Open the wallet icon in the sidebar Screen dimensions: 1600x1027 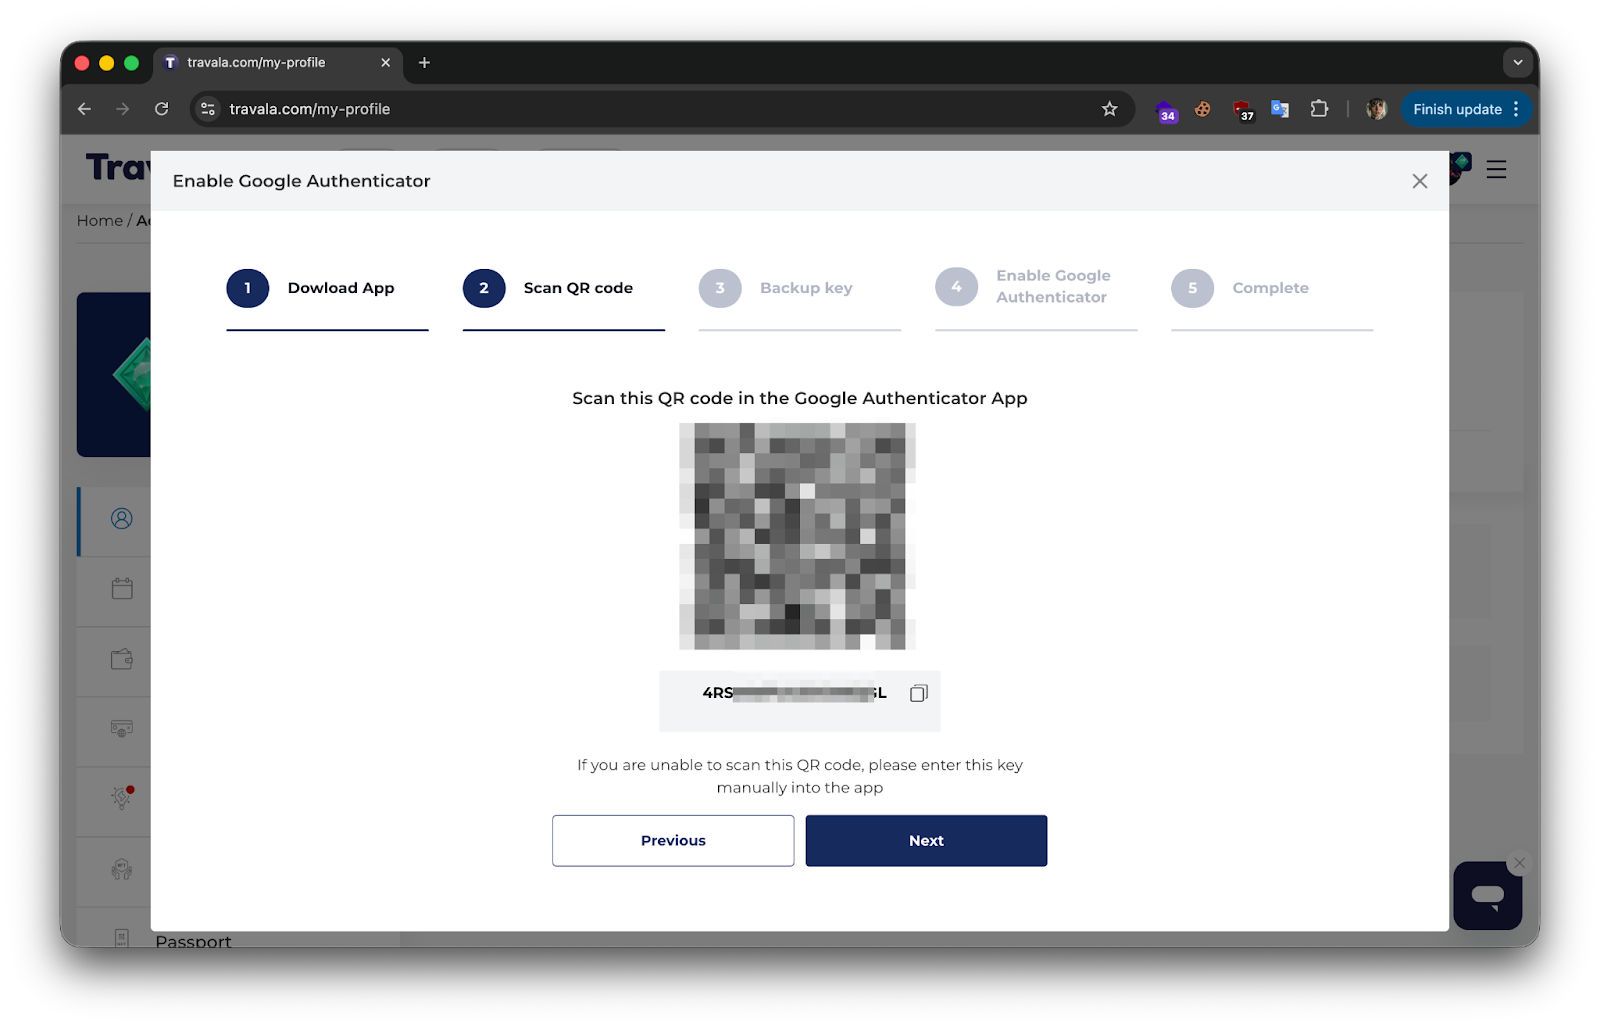click(x=120, y=660)
